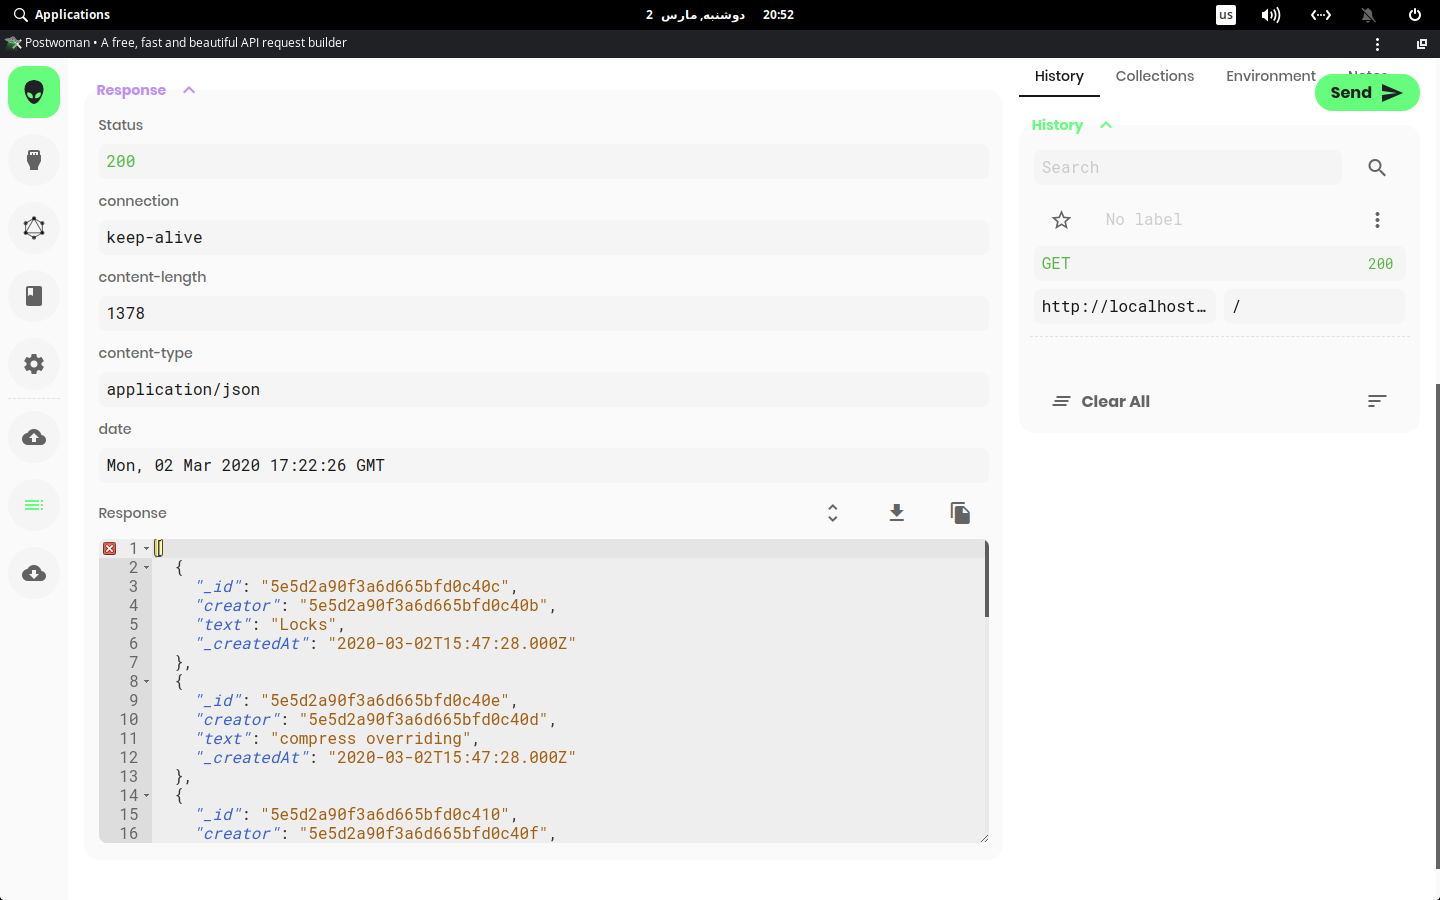Copy the JSON response to clipboard

click(x=959, y=512)
